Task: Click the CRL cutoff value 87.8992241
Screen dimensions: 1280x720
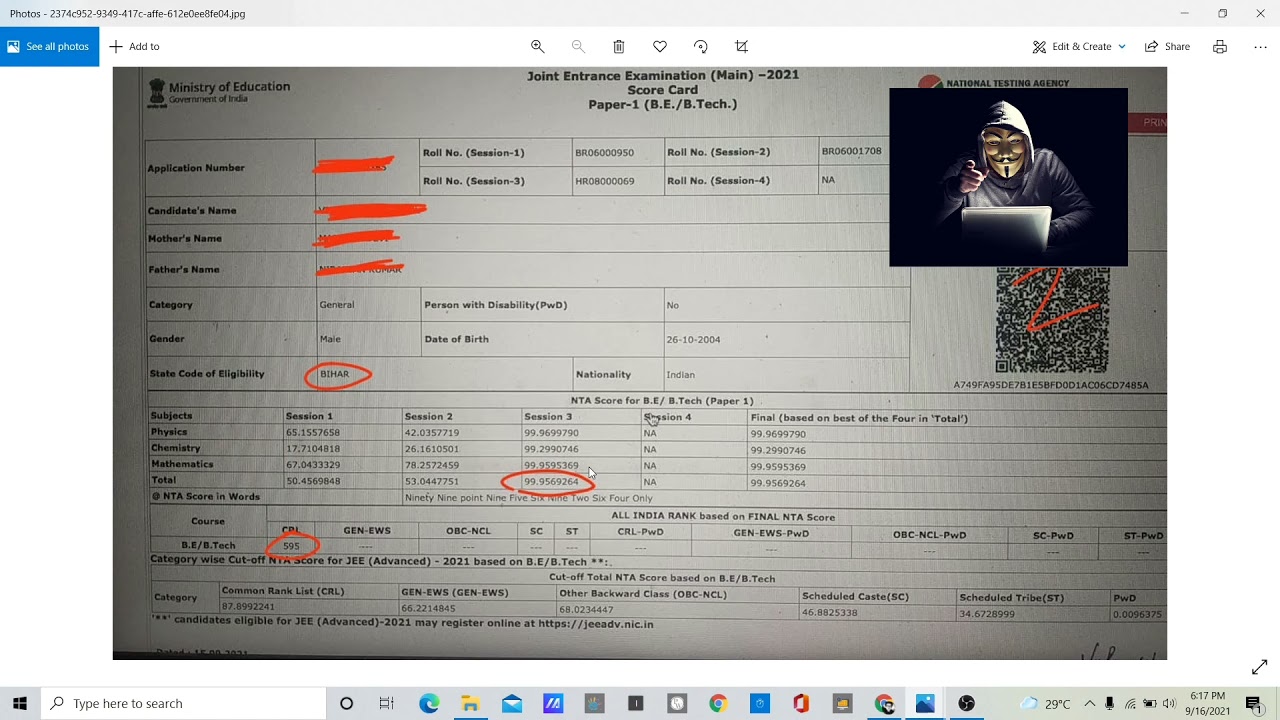Action: coord(248,607)
